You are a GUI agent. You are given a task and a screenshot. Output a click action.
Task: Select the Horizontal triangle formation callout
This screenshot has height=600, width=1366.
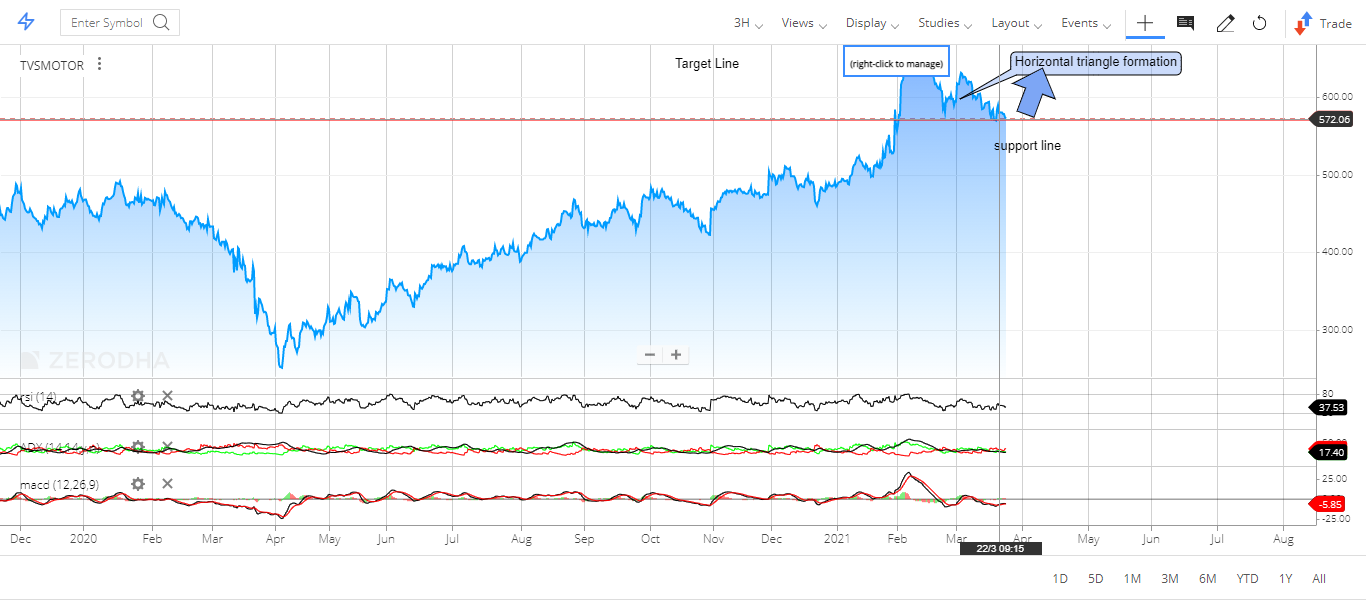pyautogui.click(x=1096, y=62)
